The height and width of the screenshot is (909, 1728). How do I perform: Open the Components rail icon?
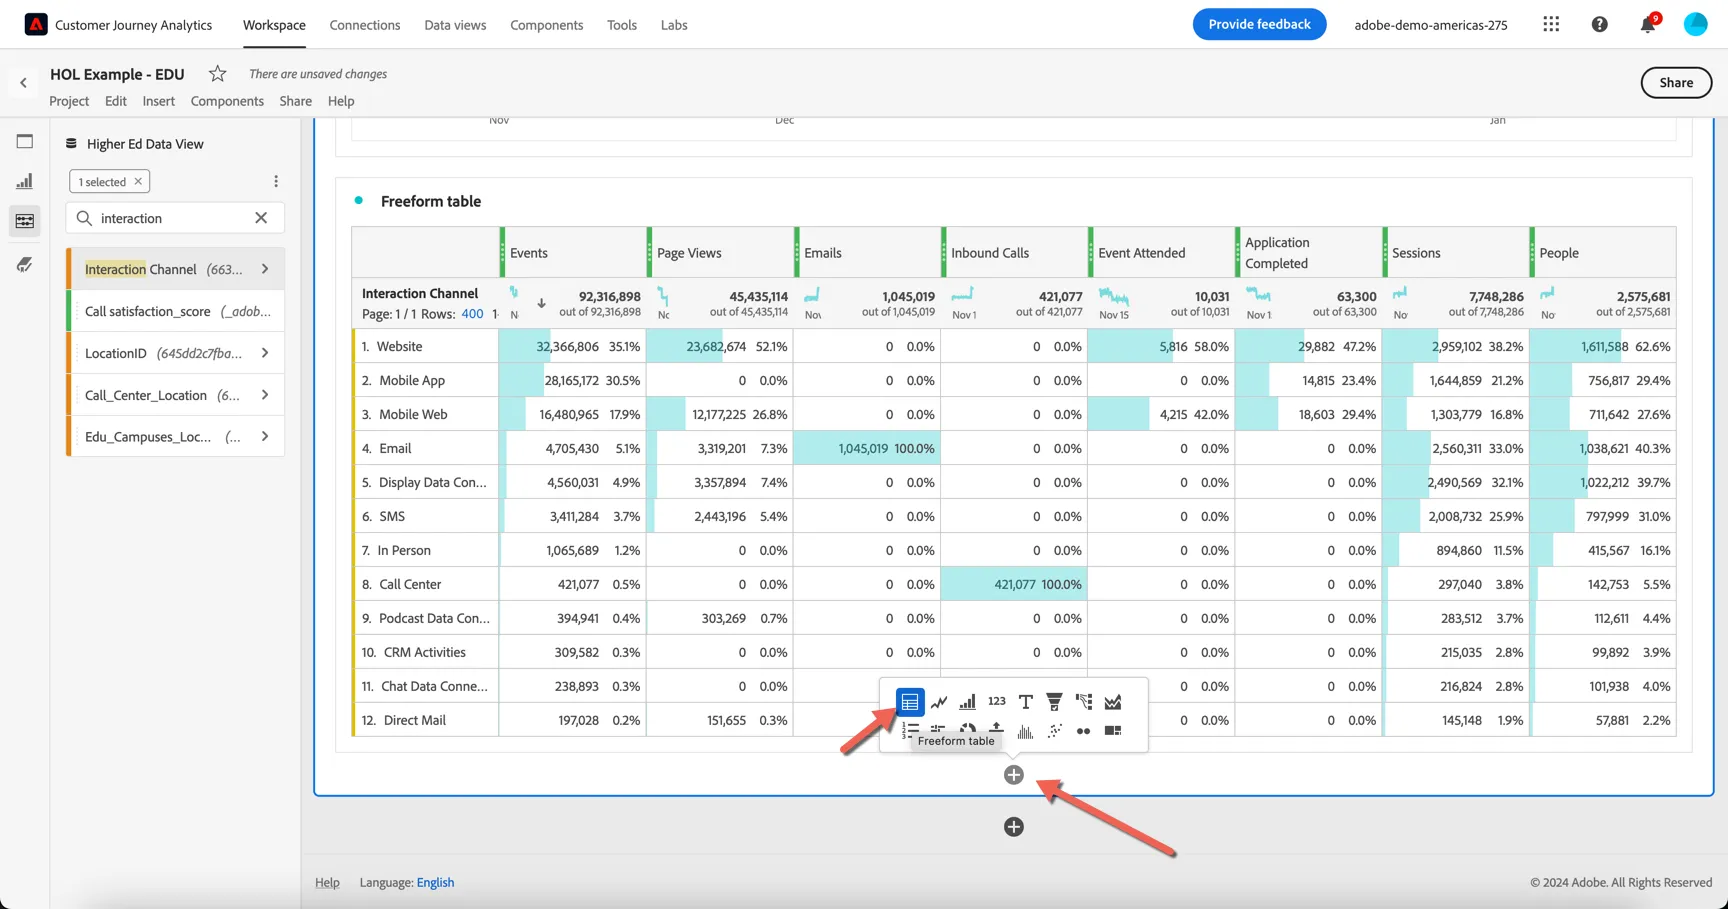coord(25,221)
